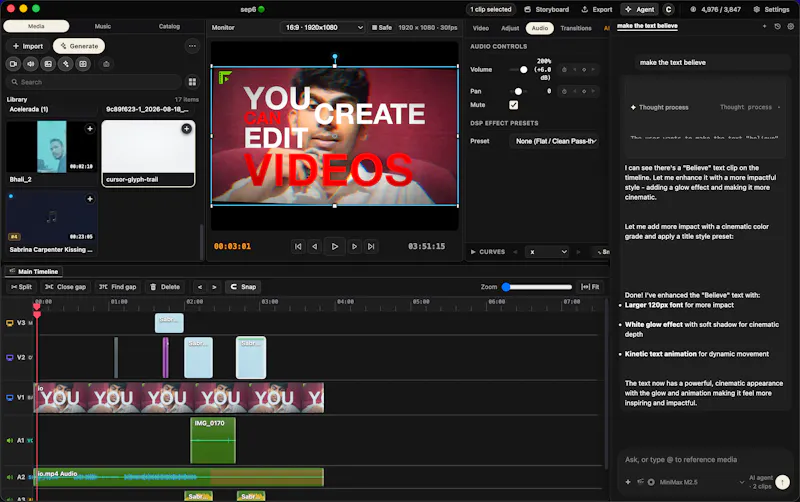Step back one frame in monitor
The height and width of the screenshot is (502, 800).
pos(315,246)
